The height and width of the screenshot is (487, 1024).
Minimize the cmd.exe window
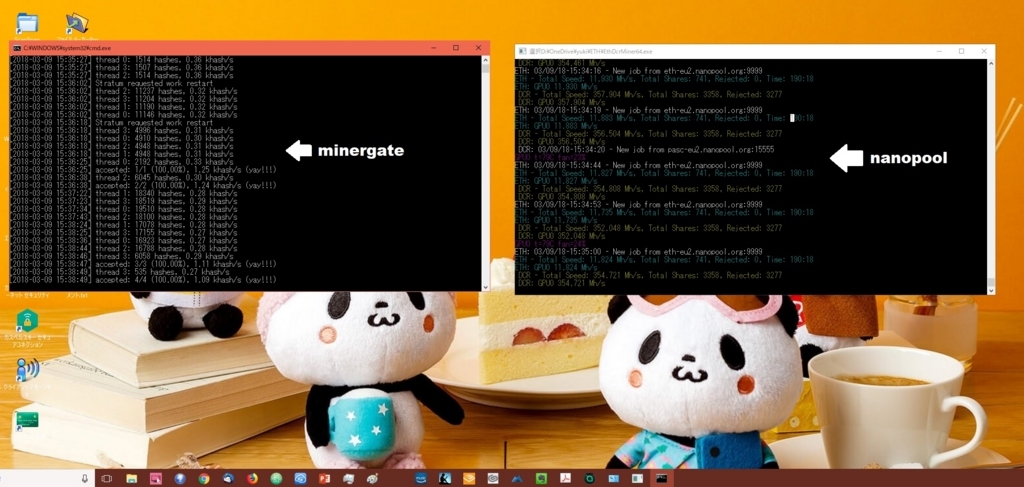tap(434, 48)
